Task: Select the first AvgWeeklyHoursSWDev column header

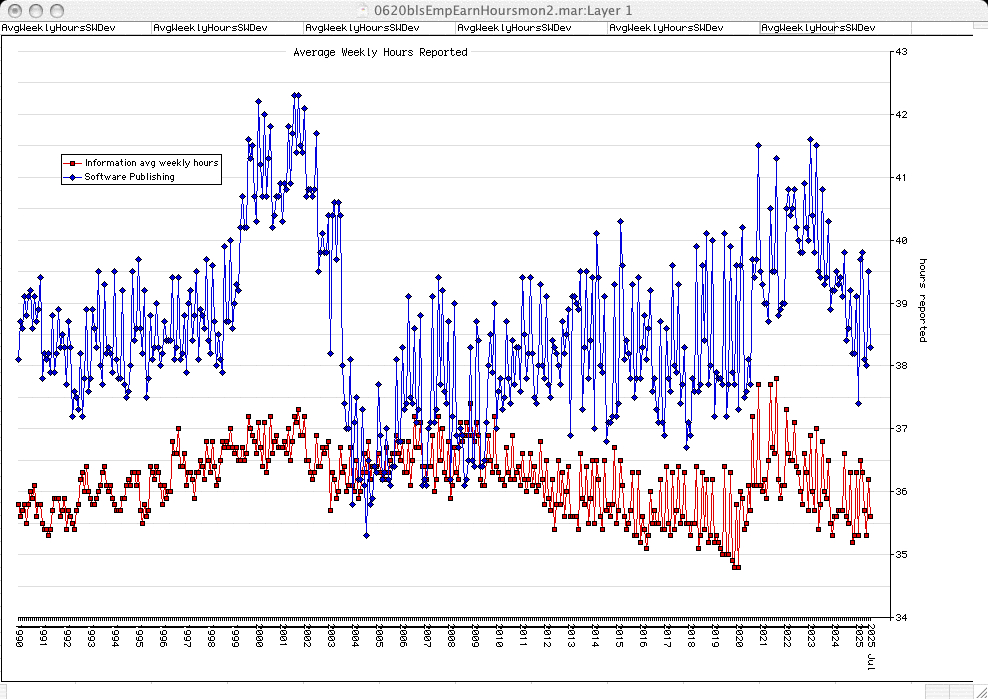Action: pos(59,28)
